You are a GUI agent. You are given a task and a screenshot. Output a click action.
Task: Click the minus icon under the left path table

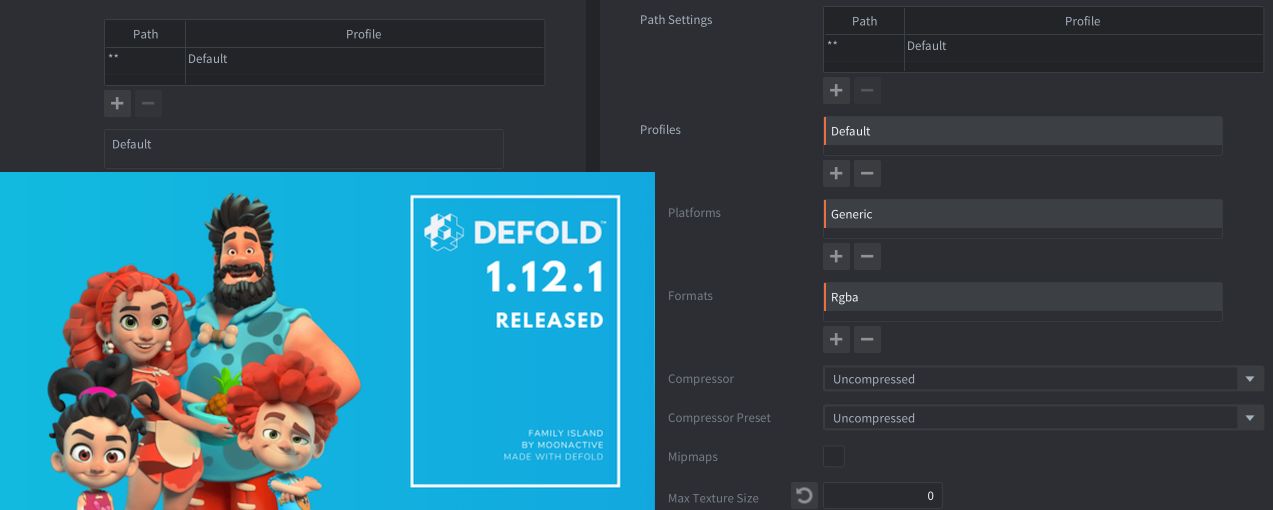[148, 103]
